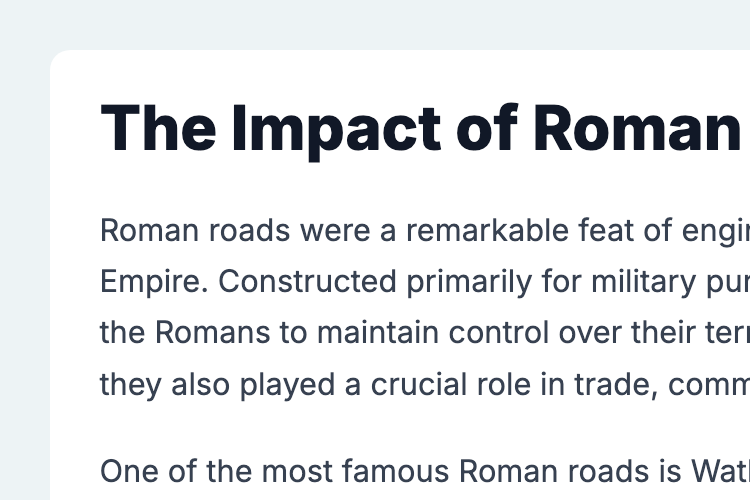The width and height of the screenshot is (750, 500).
Task: Click the word "Roman" in the heading
Action: pyautogui.click(x=638, y=129)
